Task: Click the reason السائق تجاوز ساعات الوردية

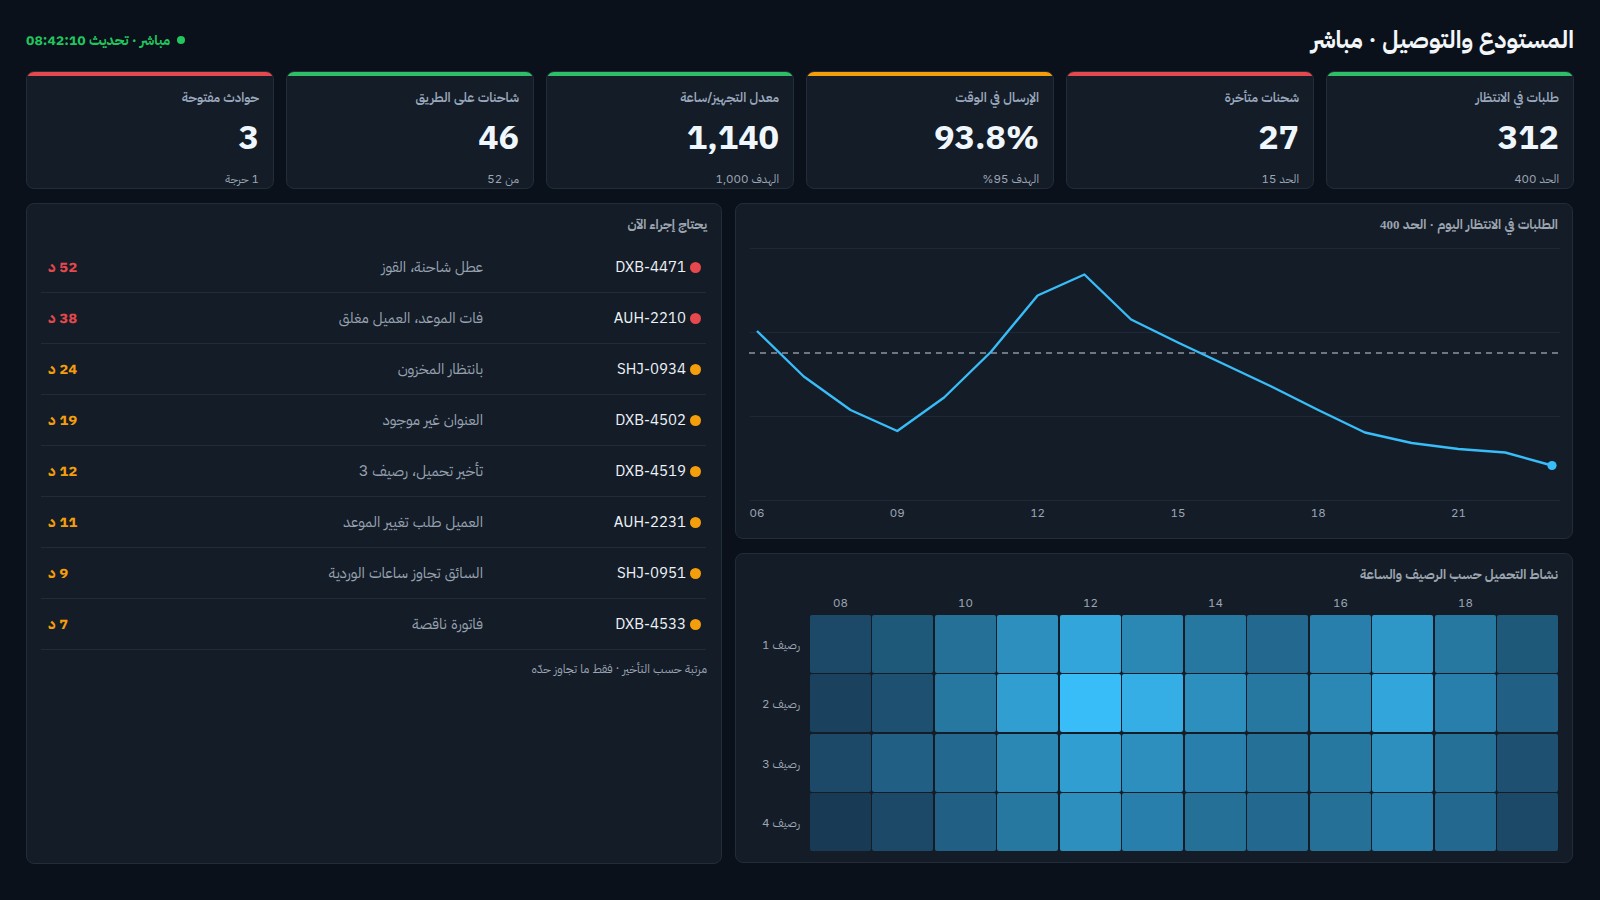Action: point(406,573)
